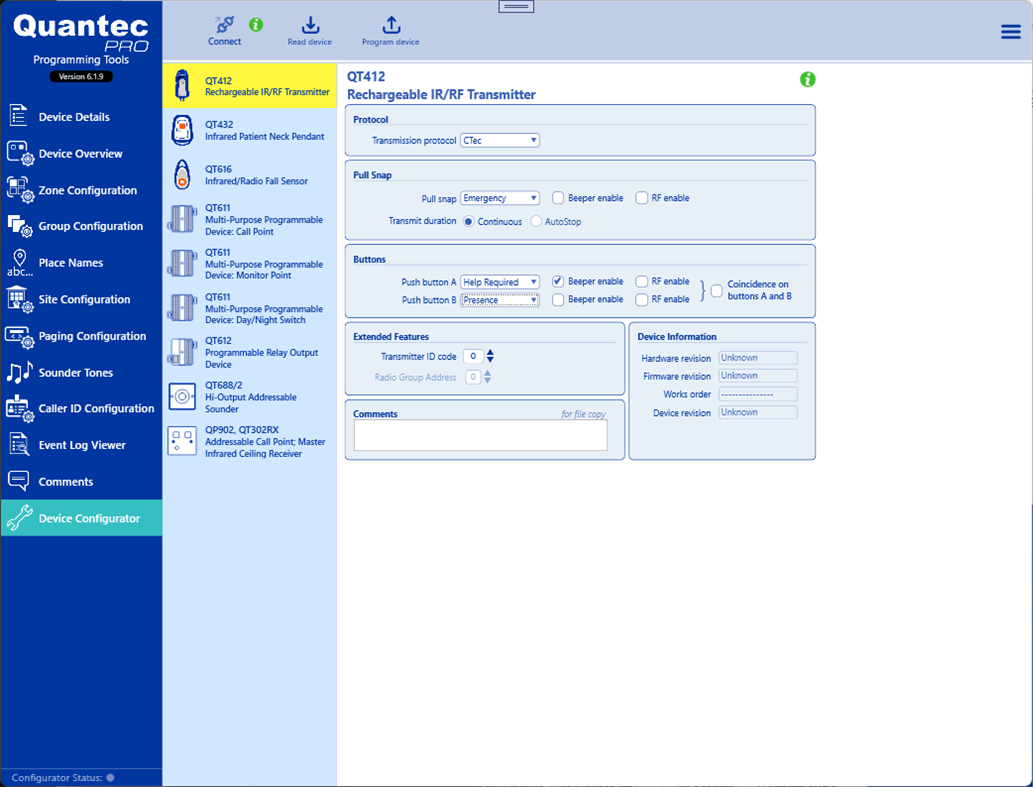The height and width of the screenshot is (787, 1033).
Task: Open Device Configurator menu item
Action: pyautogui.click(x=81, y=518)
